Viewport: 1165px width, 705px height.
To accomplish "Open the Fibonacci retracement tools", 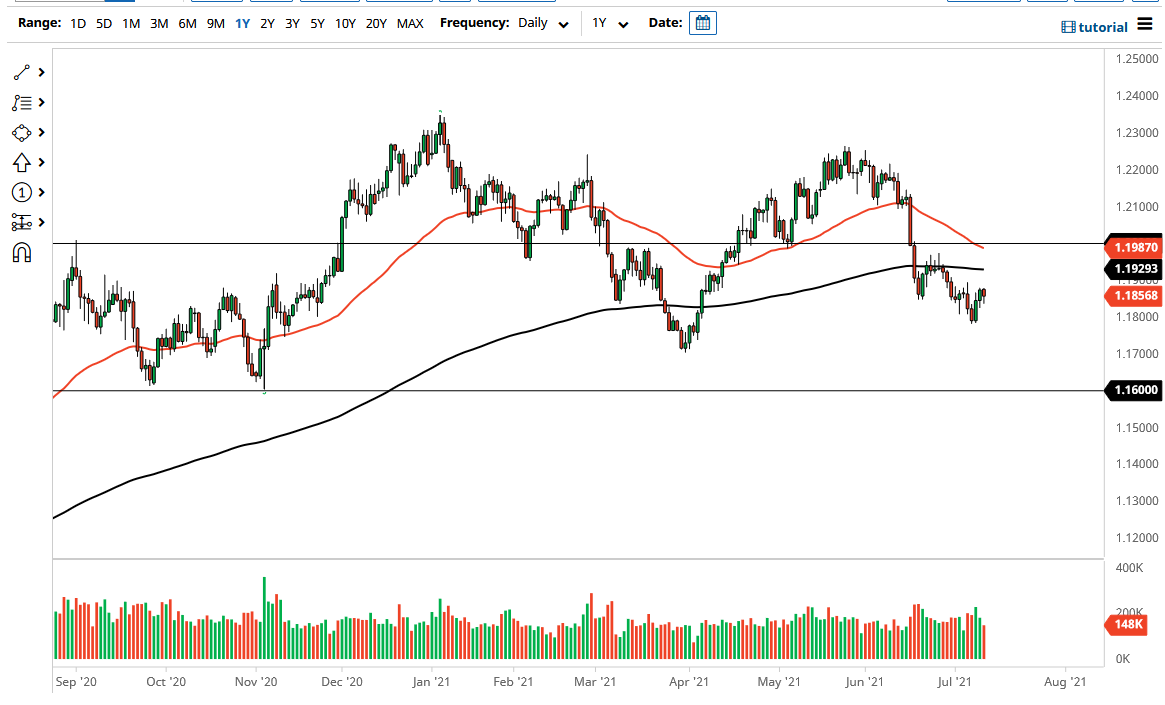I will [x=21, y=103].
